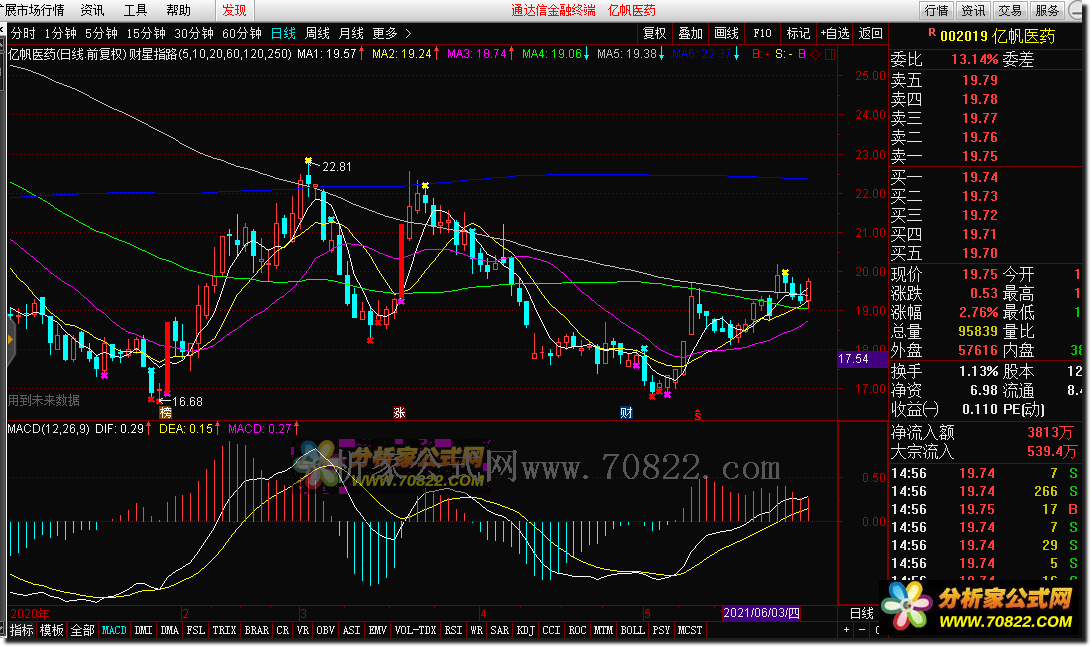Image resolution: width=1092 pixels, height=647 pixels.
Task: Click the split-window icon in chart header
Action: point(829,54)
